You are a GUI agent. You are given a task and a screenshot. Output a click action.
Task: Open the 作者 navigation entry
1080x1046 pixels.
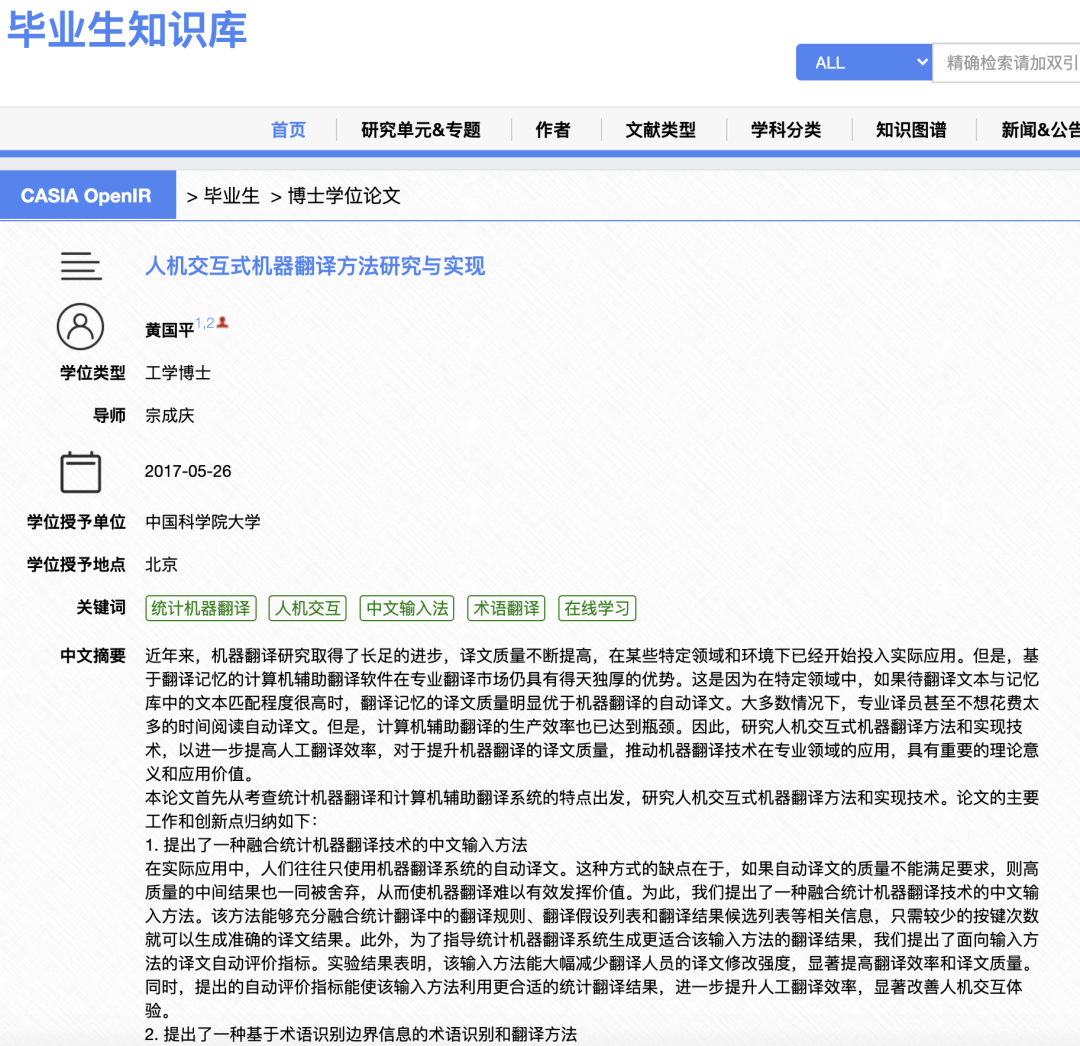554,129
